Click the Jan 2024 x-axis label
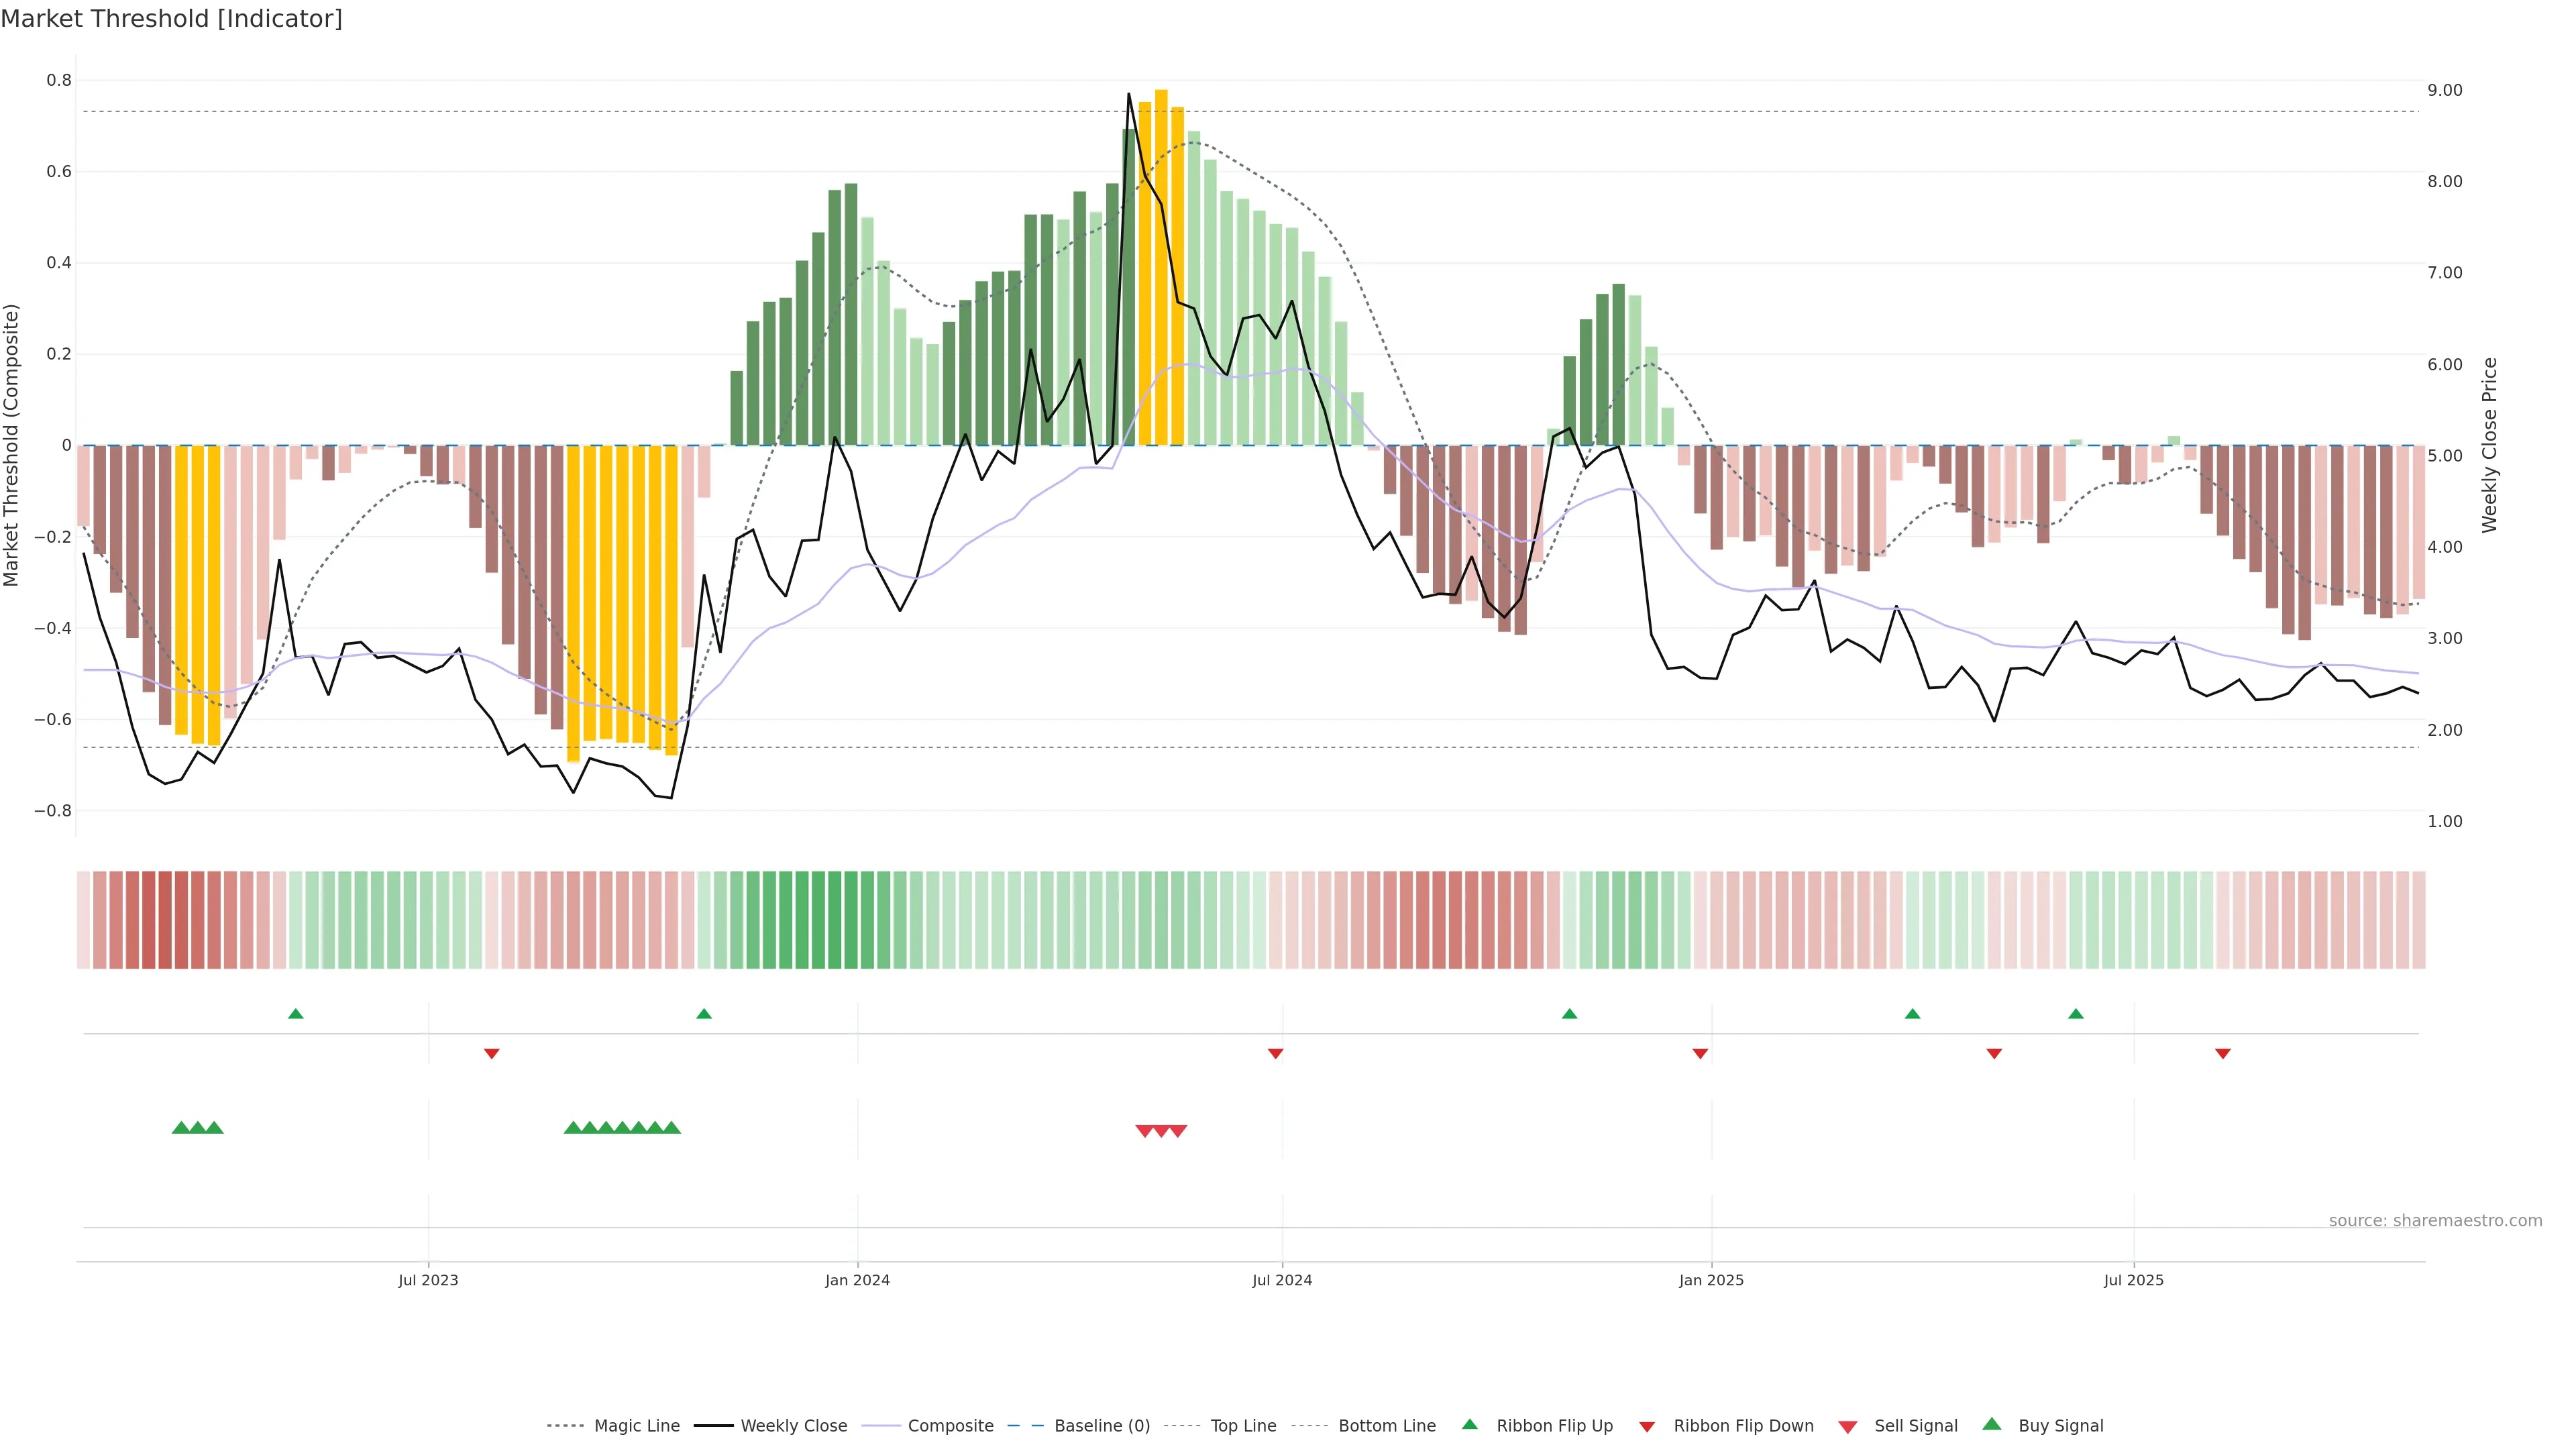The image size is (2576, 1449). pos(857,1280)
